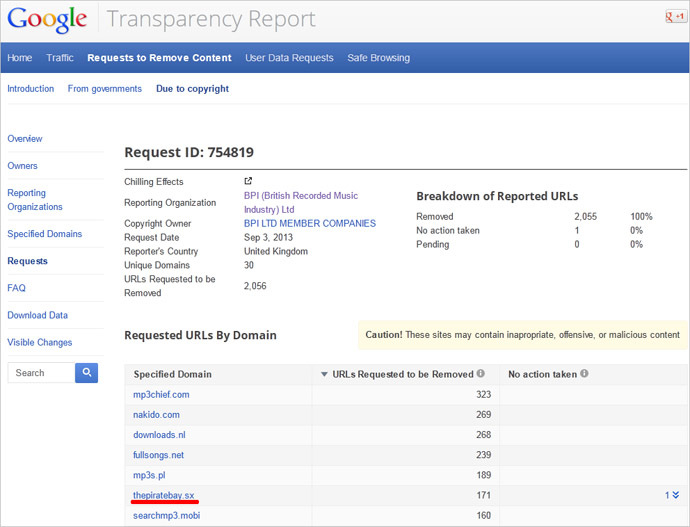Click the Transparency Report title text
Image resolution: width=690 pixels, height=527 pixels.
(211, 19)
